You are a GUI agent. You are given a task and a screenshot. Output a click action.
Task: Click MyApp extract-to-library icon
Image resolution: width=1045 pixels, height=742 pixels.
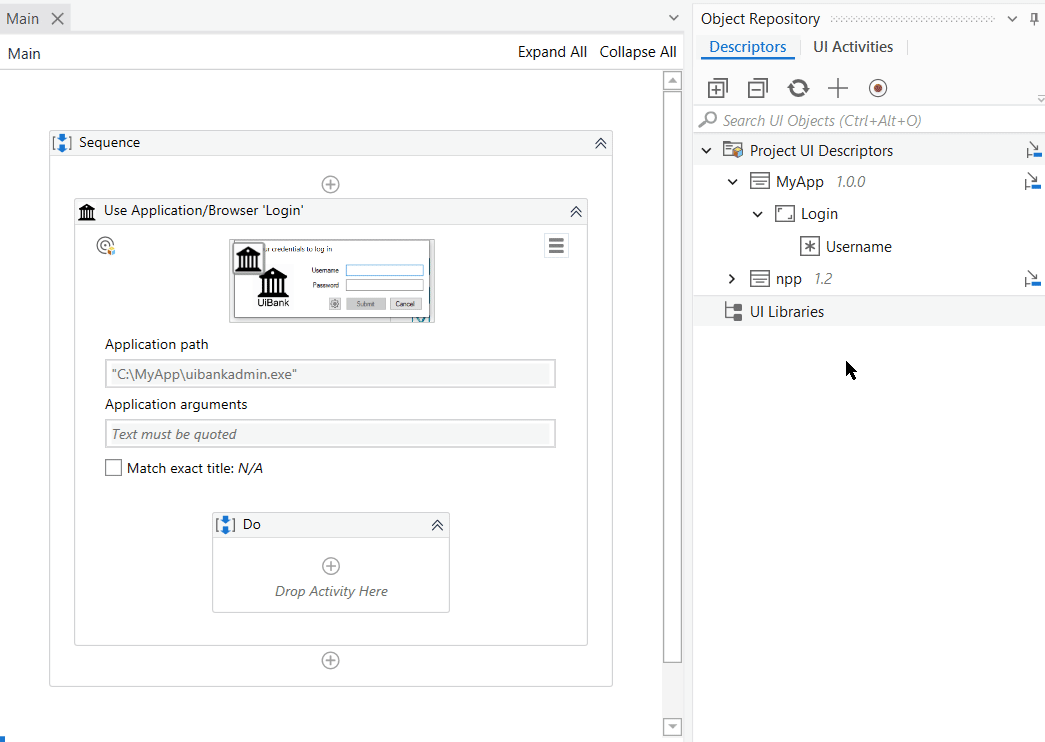tap(1032, 181)
